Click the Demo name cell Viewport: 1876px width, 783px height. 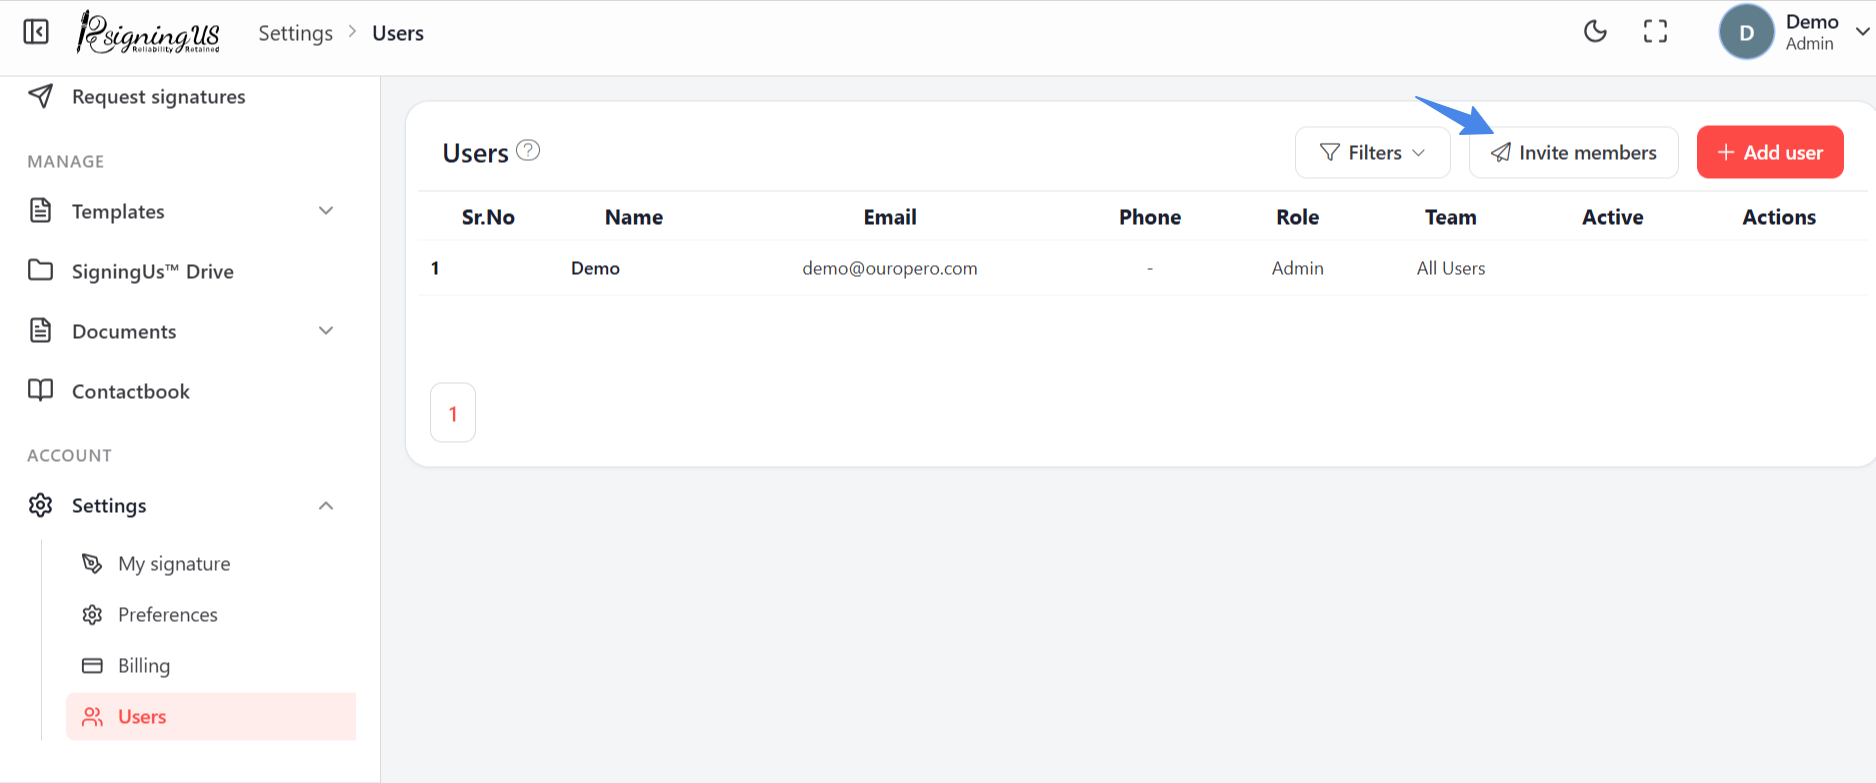[x=595, y=268]
